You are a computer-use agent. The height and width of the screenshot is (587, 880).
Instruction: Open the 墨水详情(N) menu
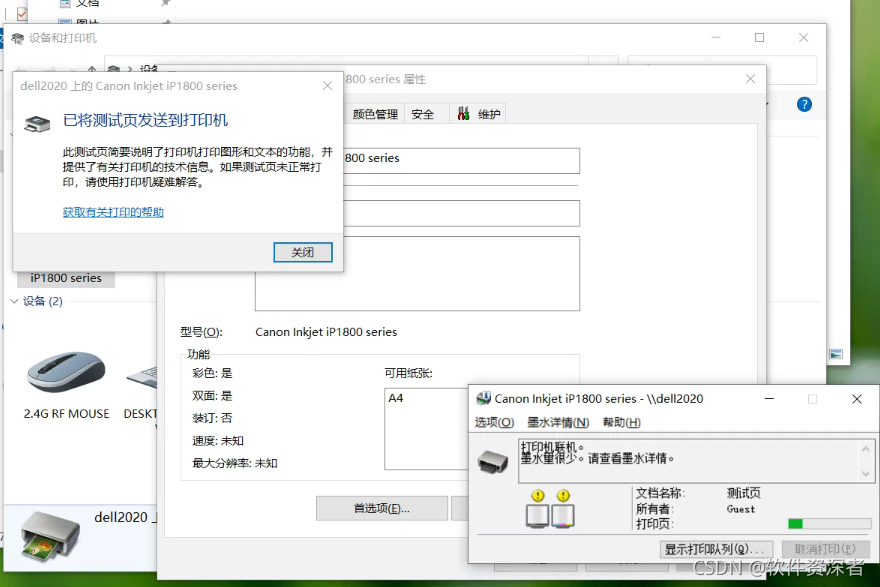tap(558, 422)
